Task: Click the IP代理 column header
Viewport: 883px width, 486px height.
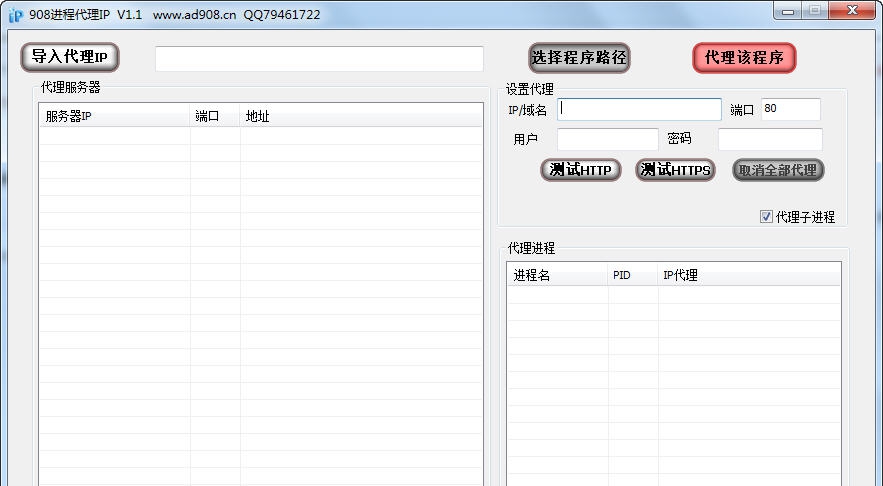Action: point(749,275)
